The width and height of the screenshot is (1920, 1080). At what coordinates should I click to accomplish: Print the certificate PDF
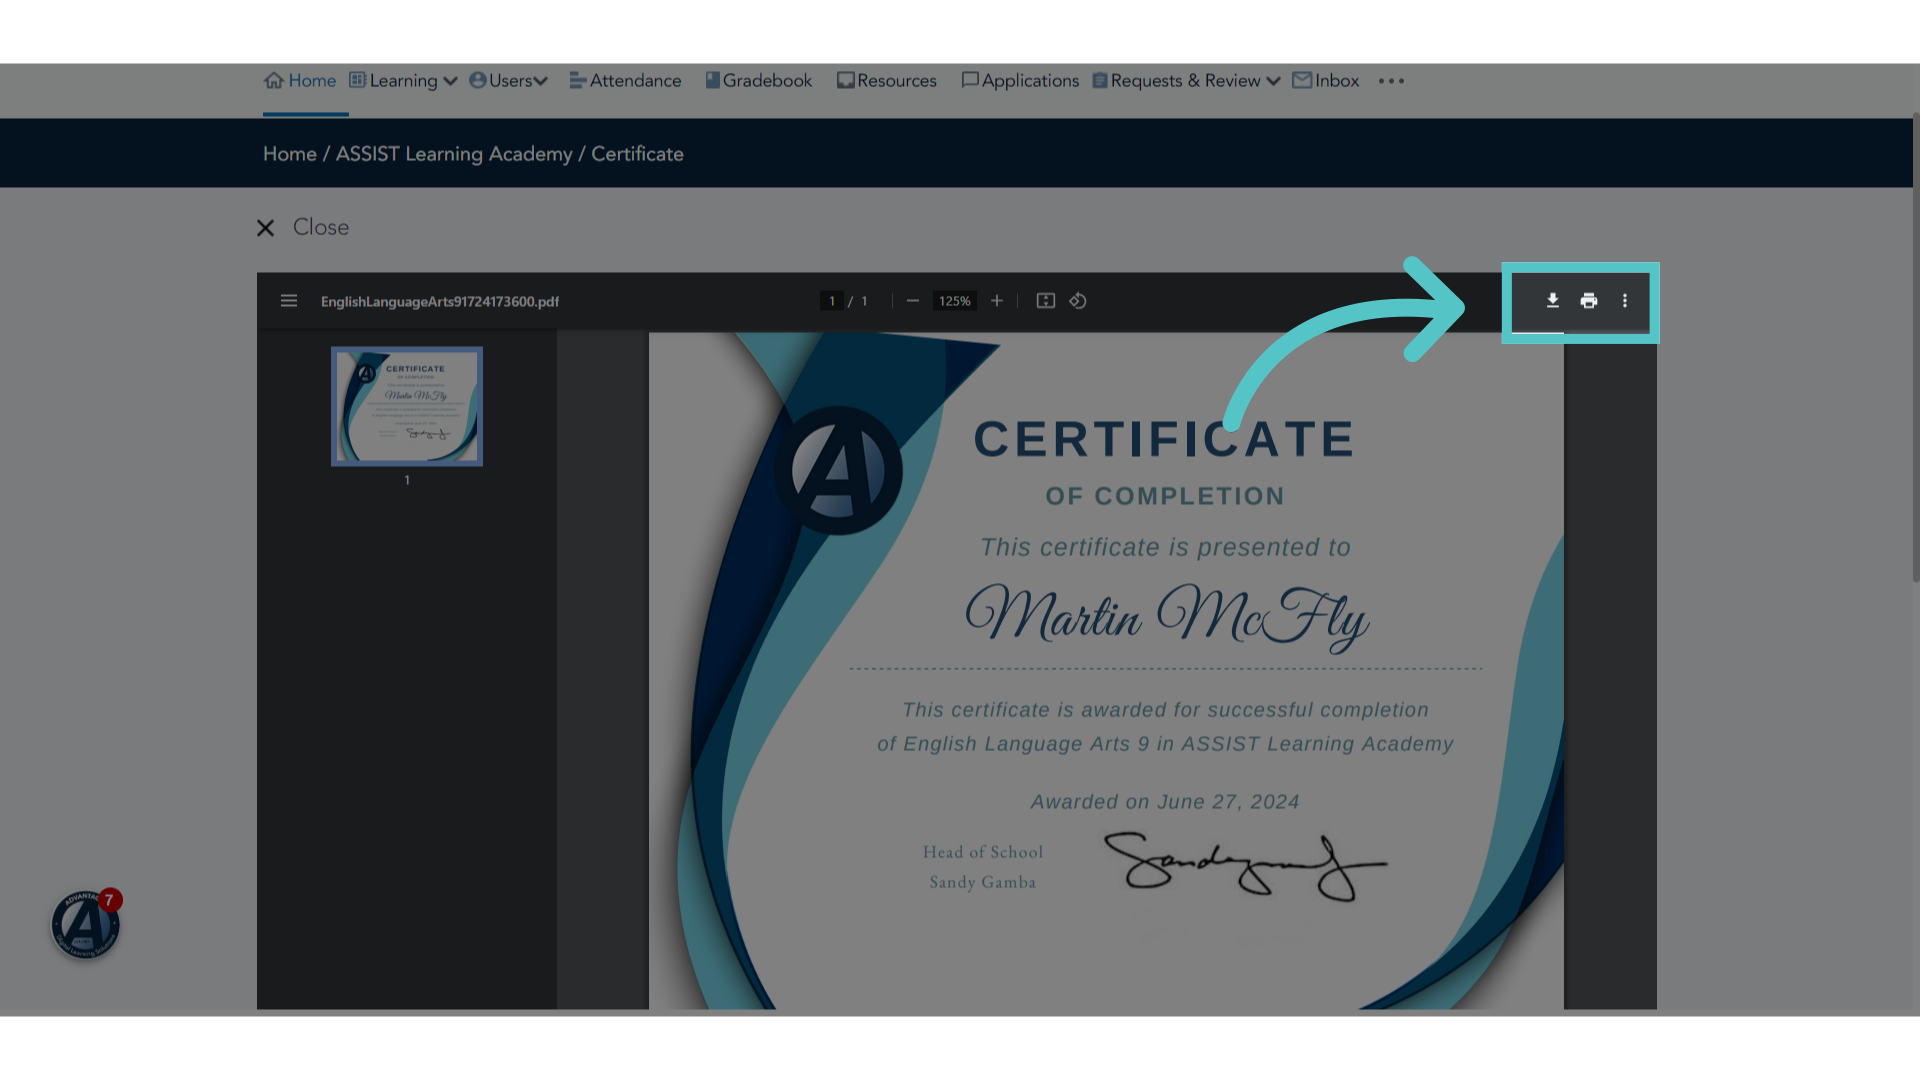pos(1589,301)
